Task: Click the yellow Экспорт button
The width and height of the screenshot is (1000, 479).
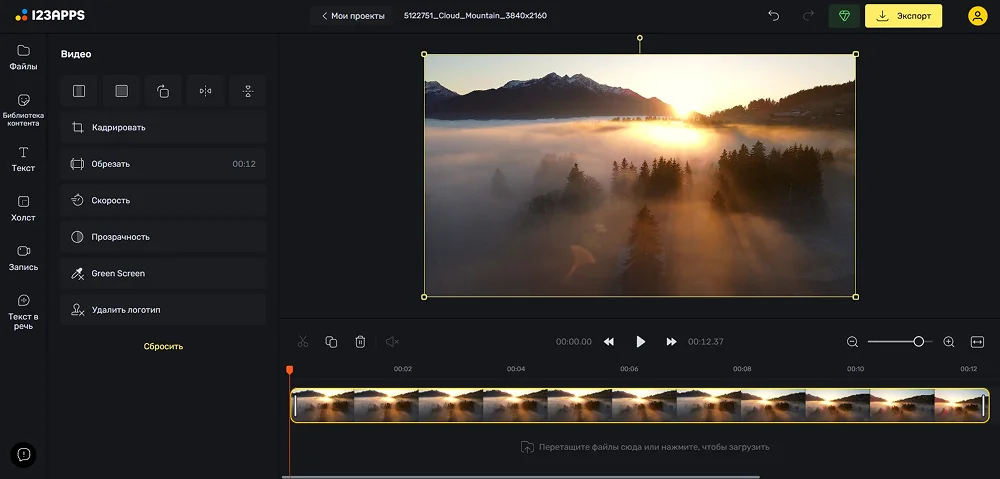Action: pos(903,16)
